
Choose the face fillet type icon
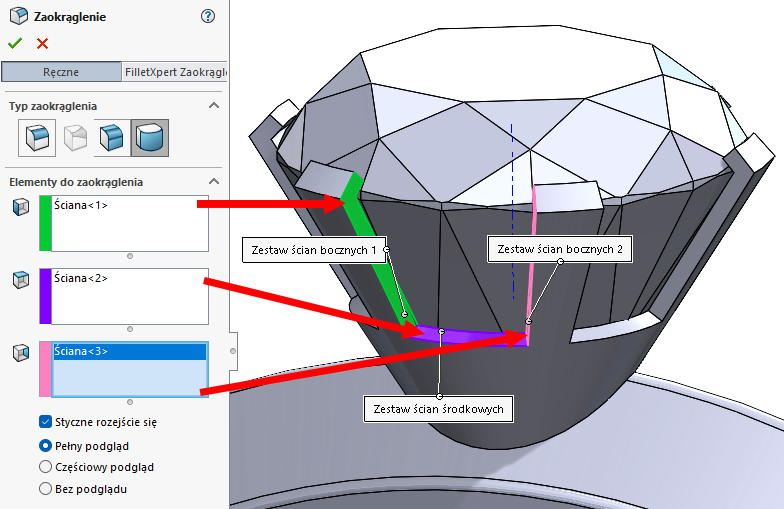[113, 137]
